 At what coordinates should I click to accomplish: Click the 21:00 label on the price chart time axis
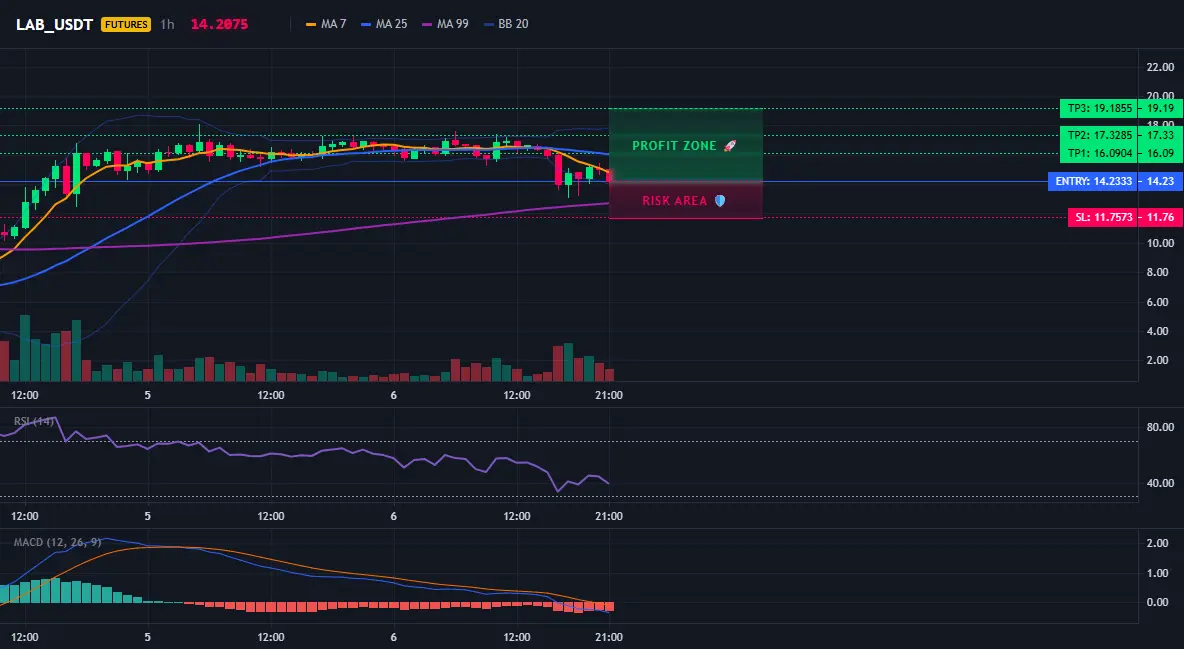(609, 395)
